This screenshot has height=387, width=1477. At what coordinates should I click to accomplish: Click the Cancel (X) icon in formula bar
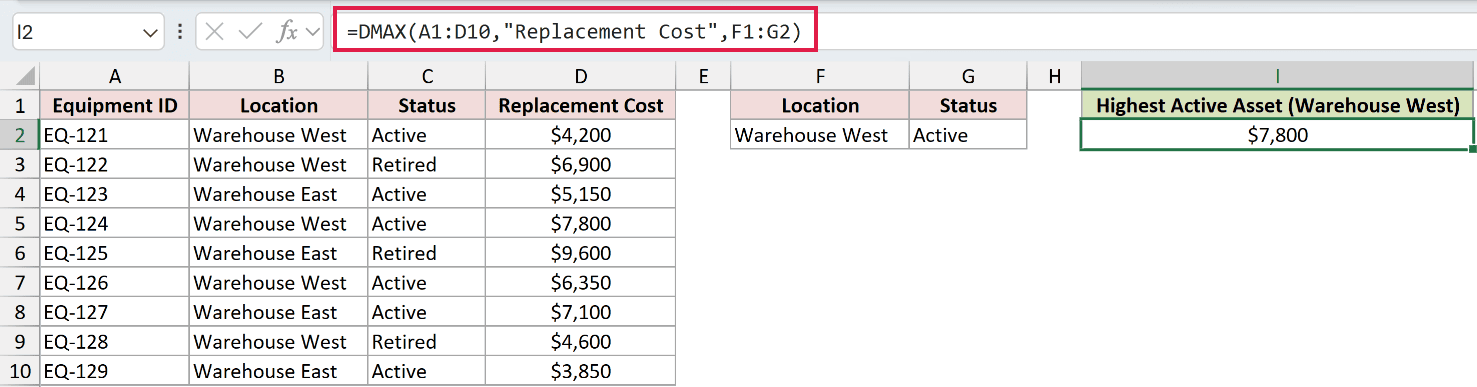(x=214, y=31)
